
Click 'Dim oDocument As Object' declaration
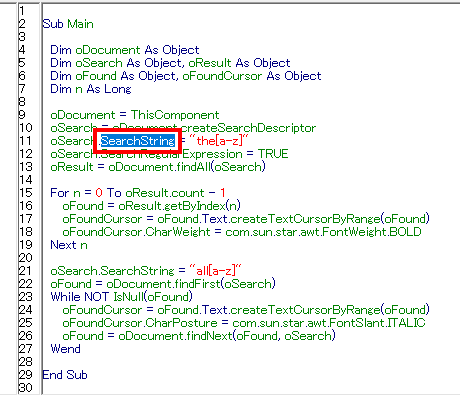(x=125, y=50)
